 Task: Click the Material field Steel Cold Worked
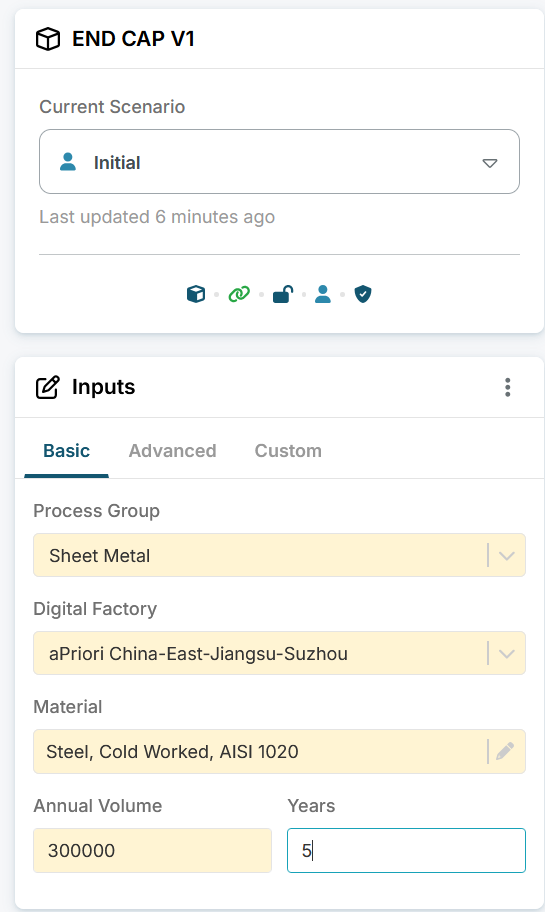(260, 751)
